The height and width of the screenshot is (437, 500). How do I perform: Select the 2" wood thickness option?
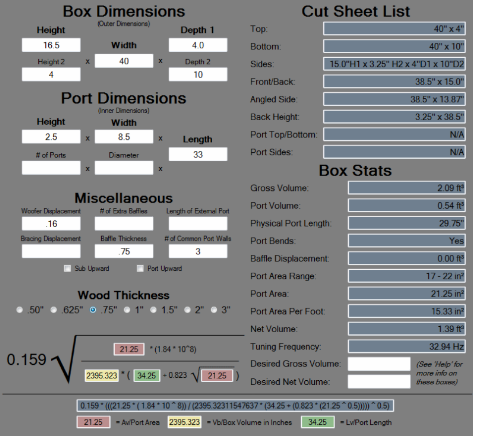[x=187, y=310]
